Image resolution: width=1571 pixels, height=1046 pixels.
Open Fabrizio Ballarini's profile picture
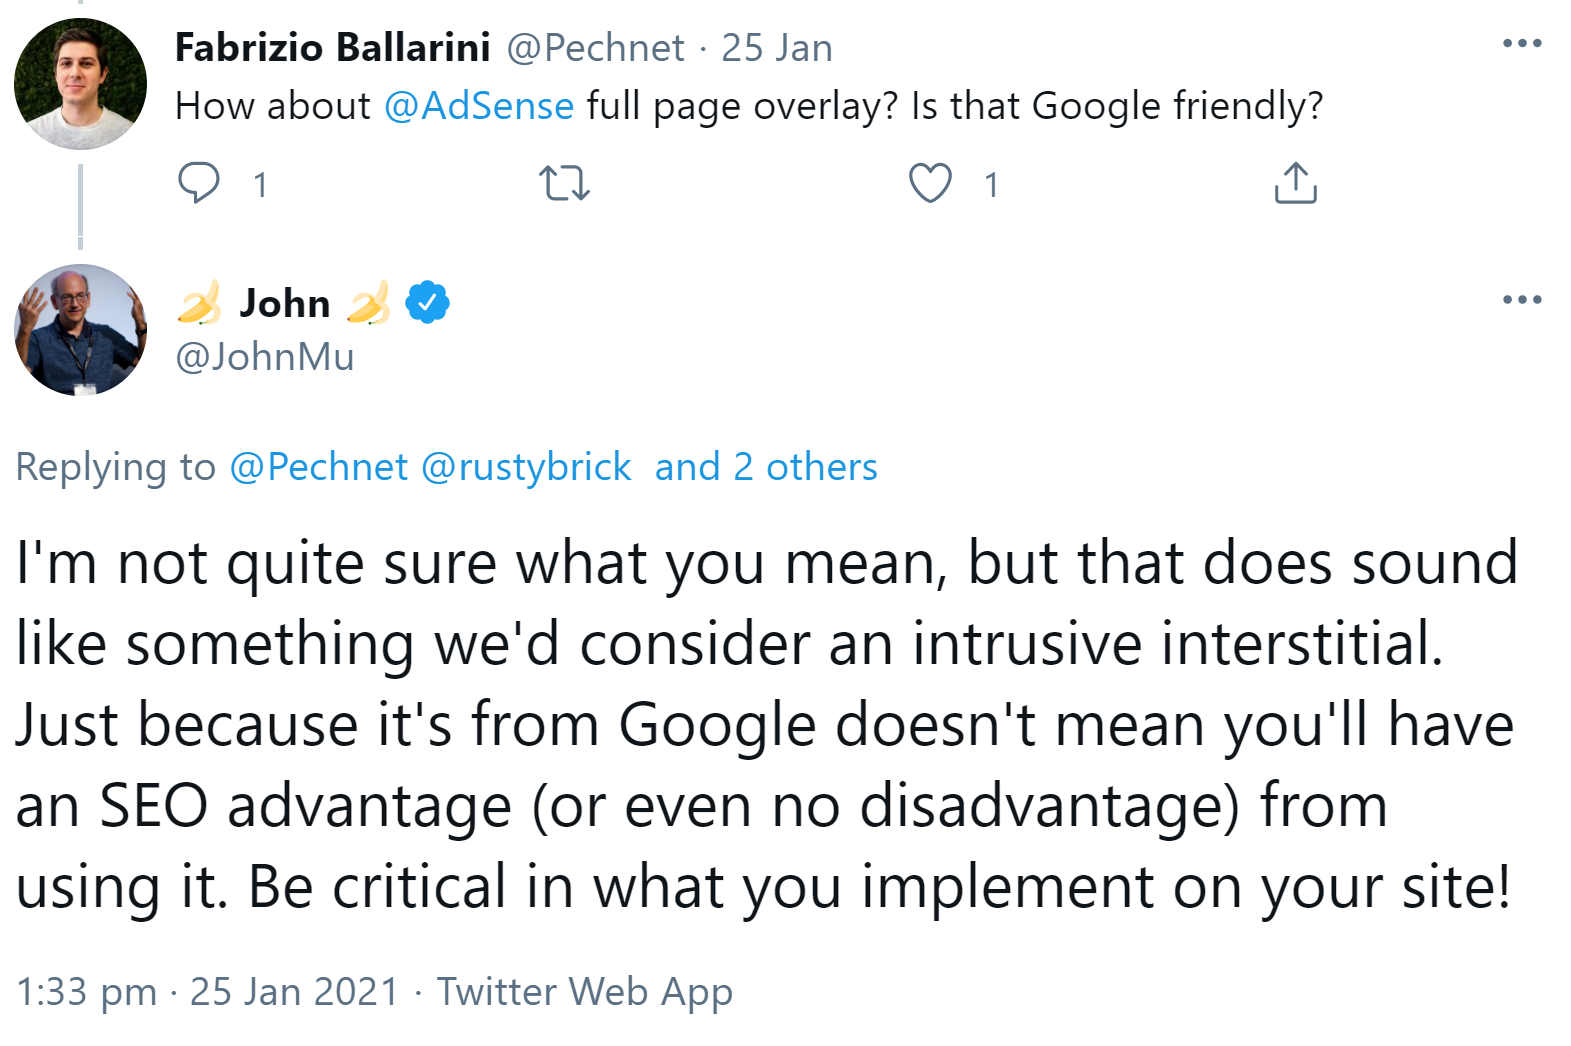[x=80, y=82]
